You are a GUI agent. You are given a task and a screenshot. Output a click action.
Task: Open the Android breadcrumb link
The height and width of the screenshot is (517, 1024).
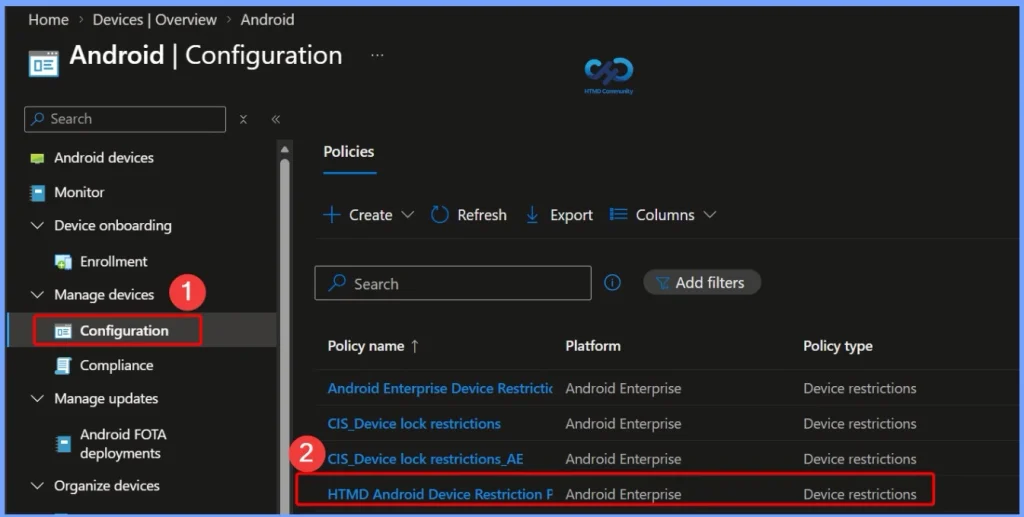[267, 20]
